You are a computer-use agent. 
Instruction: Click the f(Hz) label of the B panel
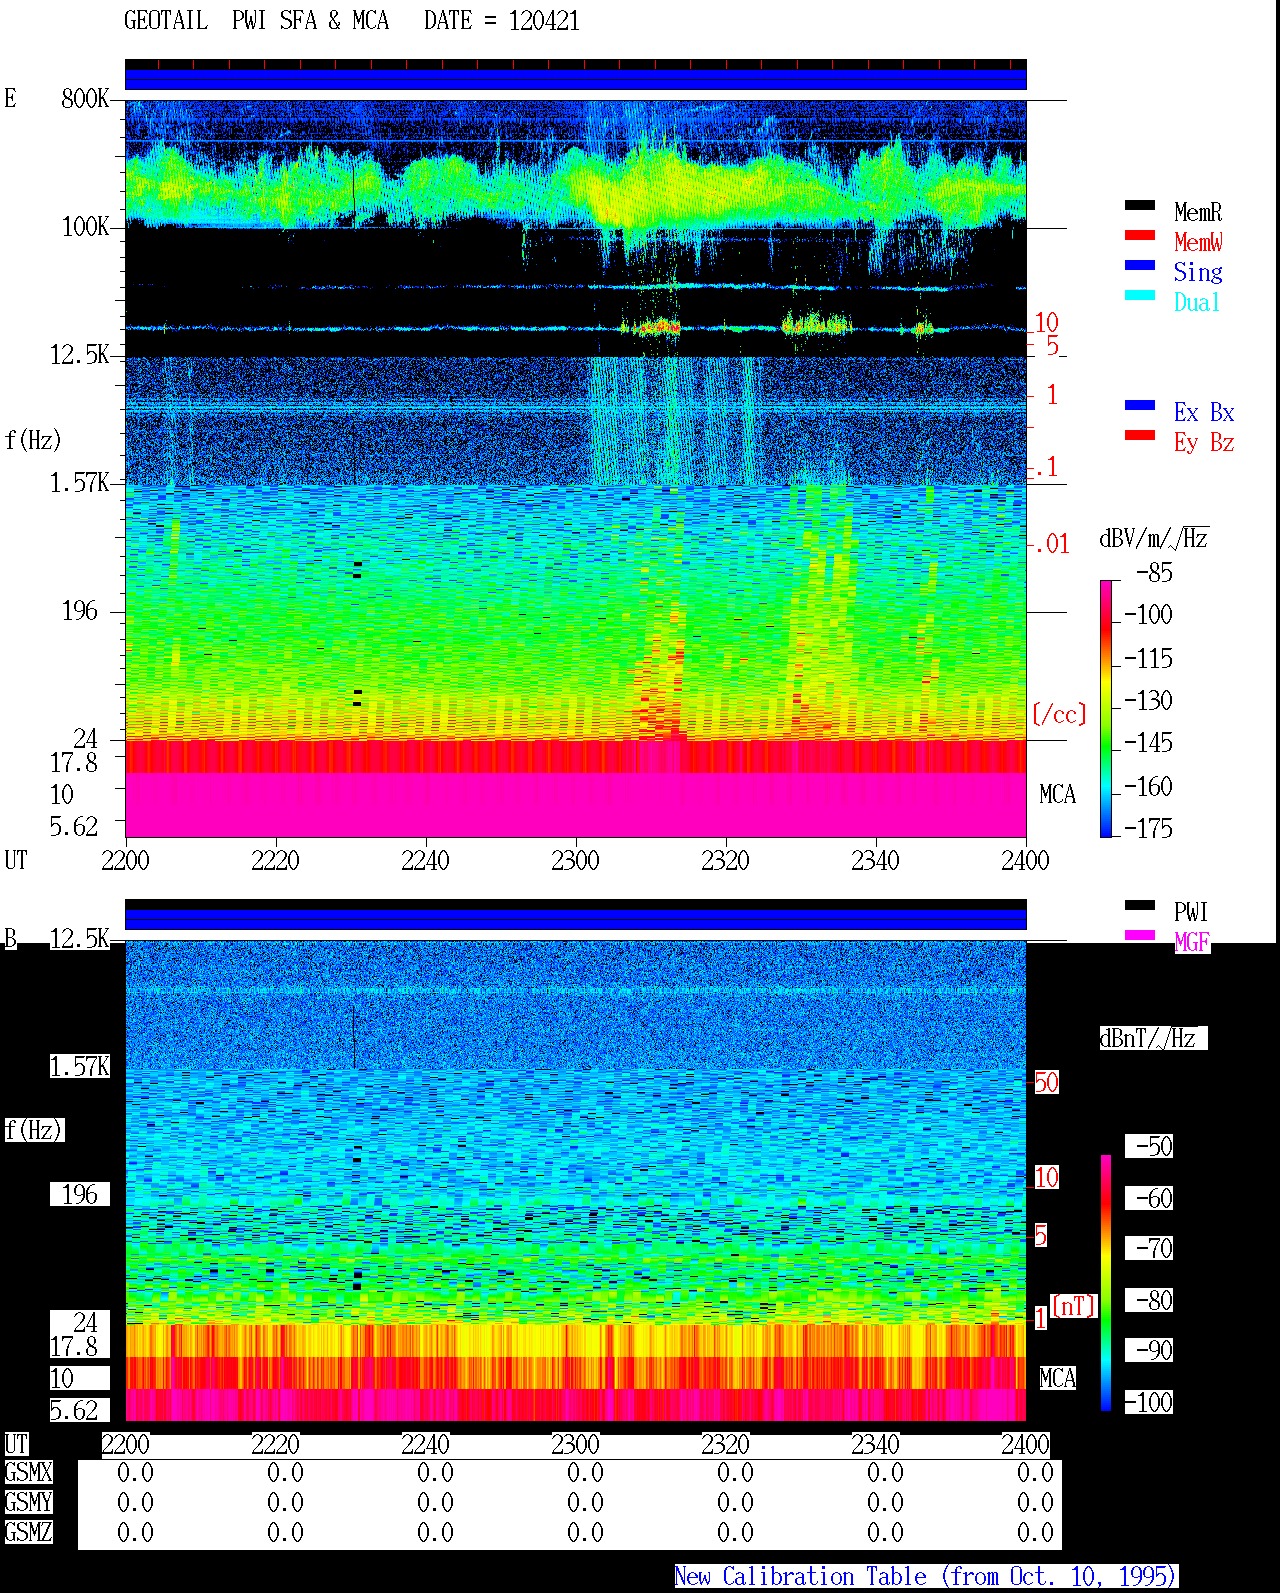click(33, 1130)
